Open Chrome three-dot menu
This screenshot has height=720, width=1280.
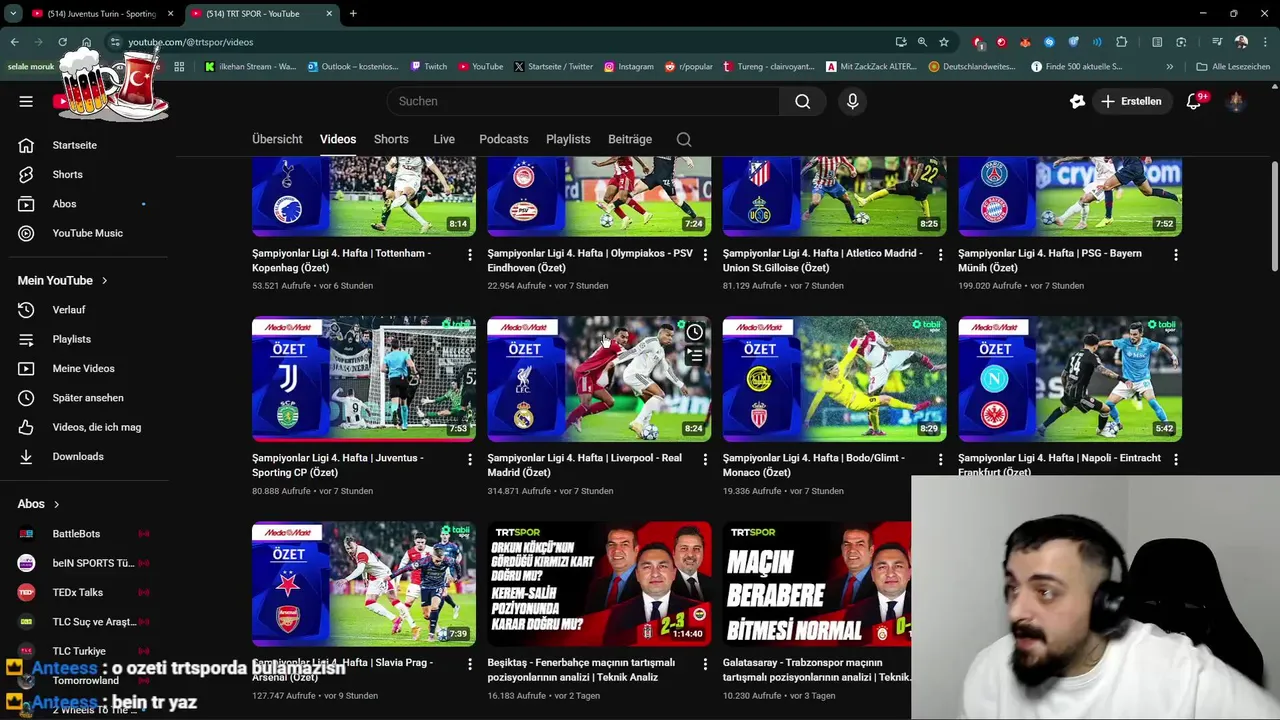point(1265,42)
